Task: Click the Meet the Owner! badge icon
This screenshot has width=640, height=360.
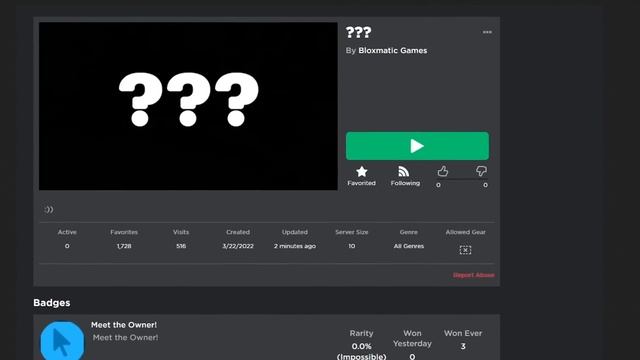Action: tap(62, 341)
